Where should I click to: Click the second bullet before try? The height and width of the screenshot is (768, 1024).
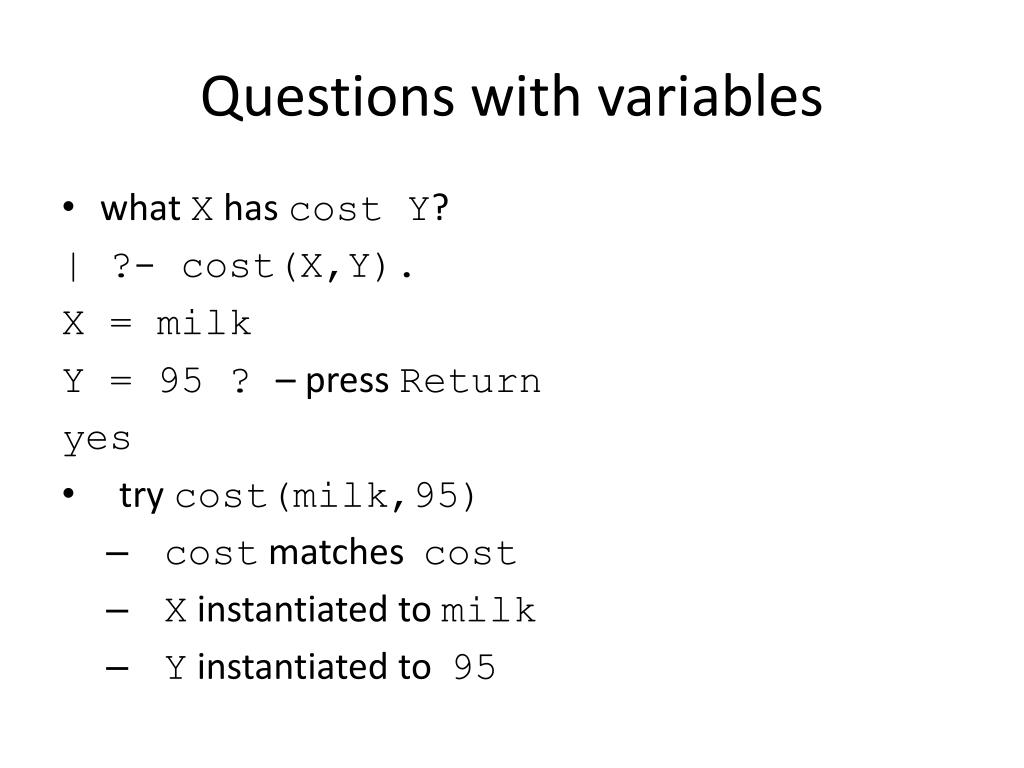69,494
